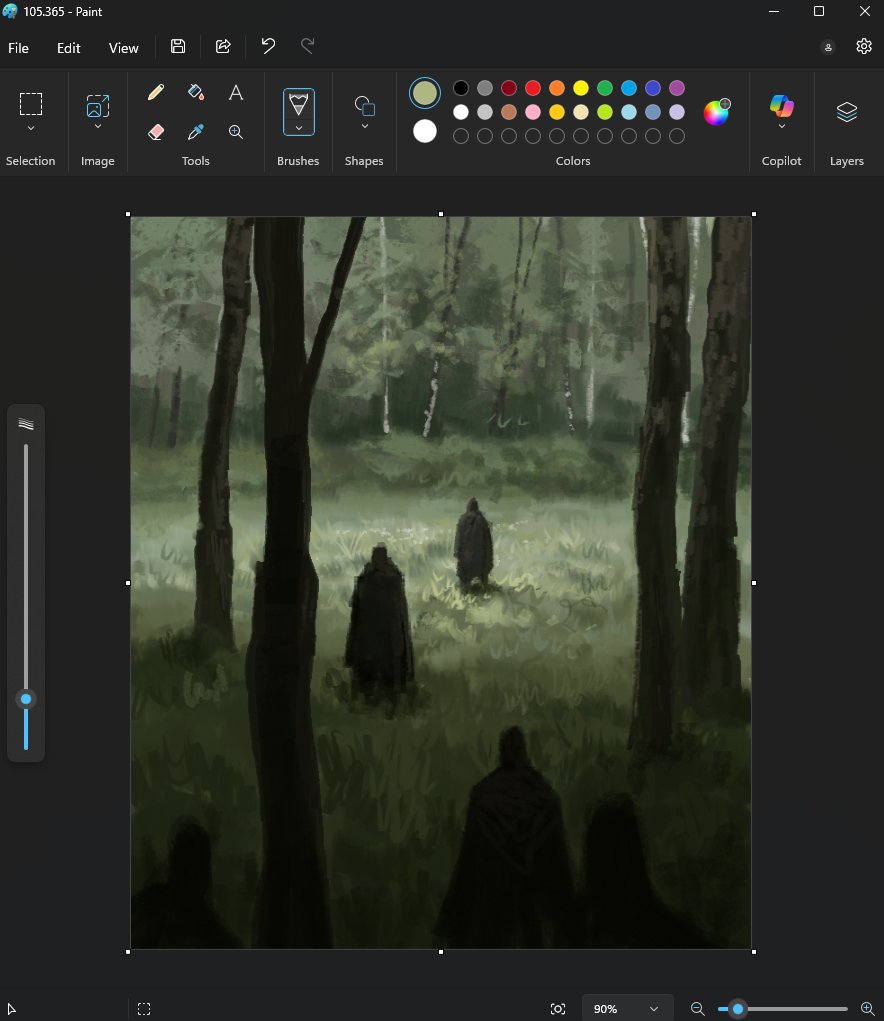Screen dimensions: 884x1021
Task: Pick the dark gray color swatch
Action: (x=485, y=88)
